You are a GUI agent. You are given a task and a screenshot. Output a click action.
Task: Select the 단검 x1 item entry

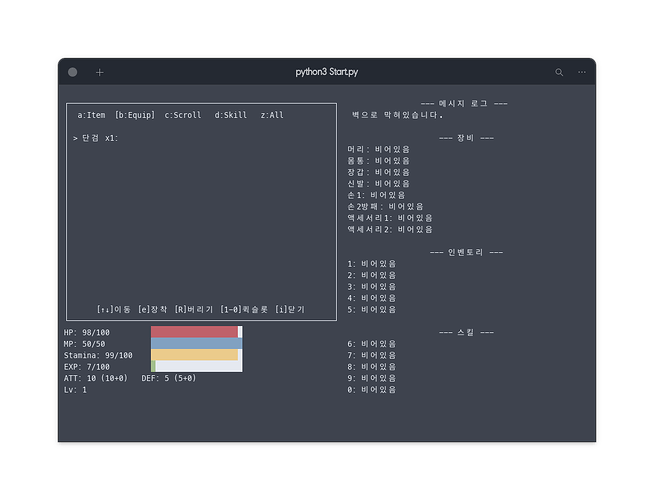99,138
